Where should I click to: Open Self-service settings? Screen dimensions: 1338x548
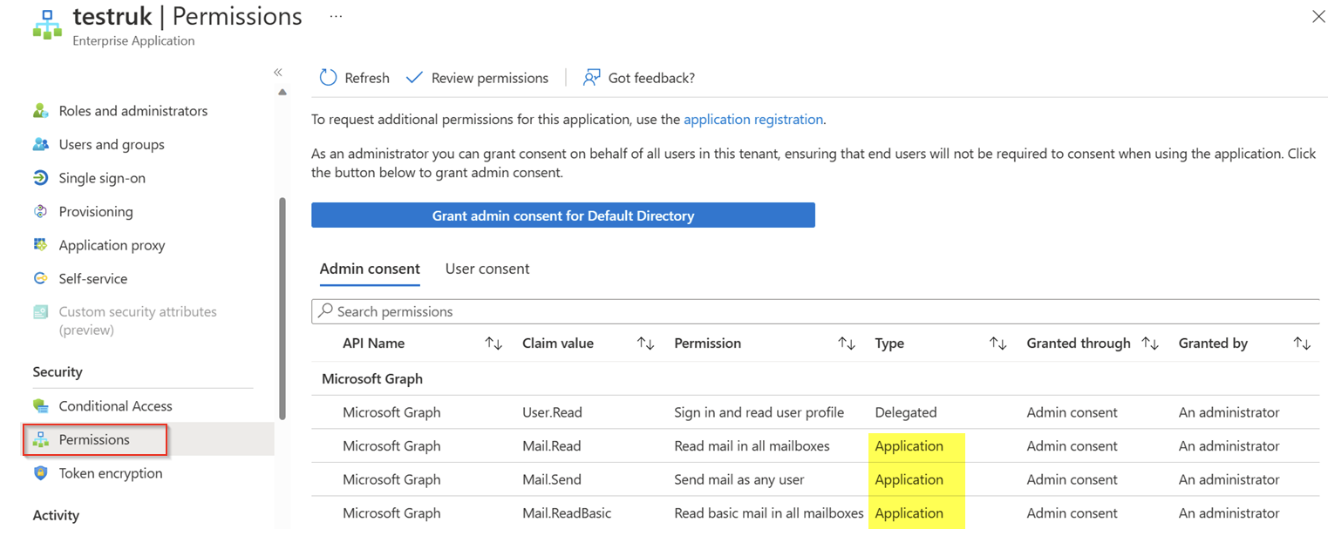[93, 279]
